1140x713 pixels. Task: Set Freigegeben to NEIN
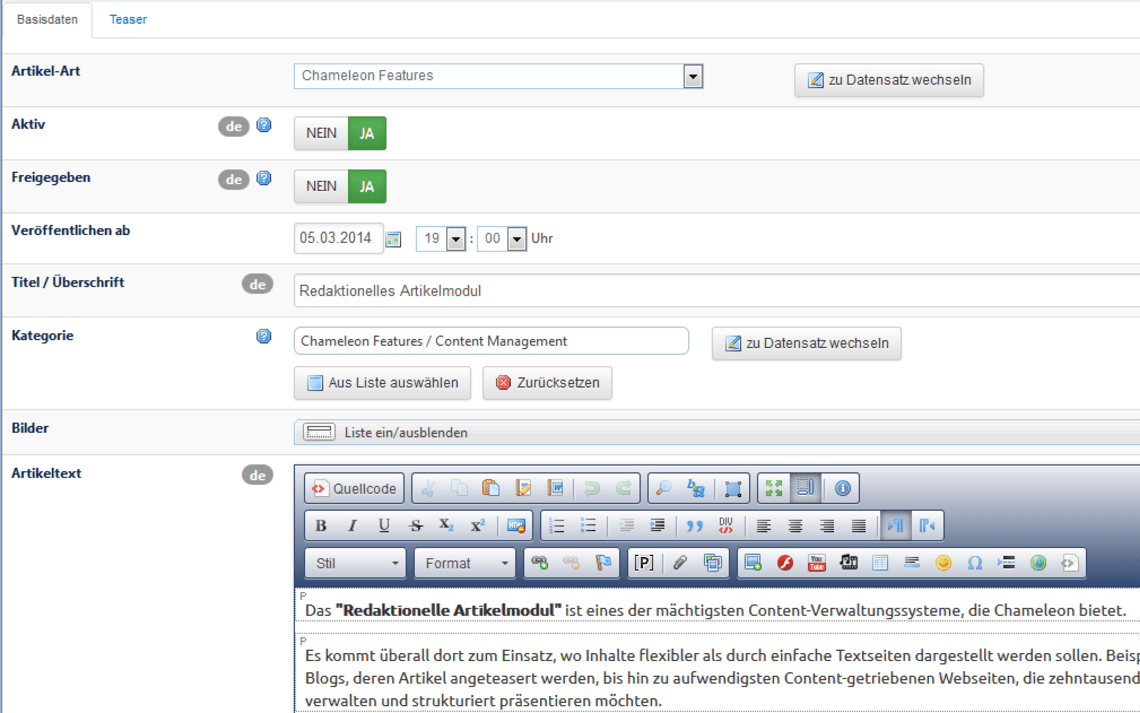coord(321,186)
